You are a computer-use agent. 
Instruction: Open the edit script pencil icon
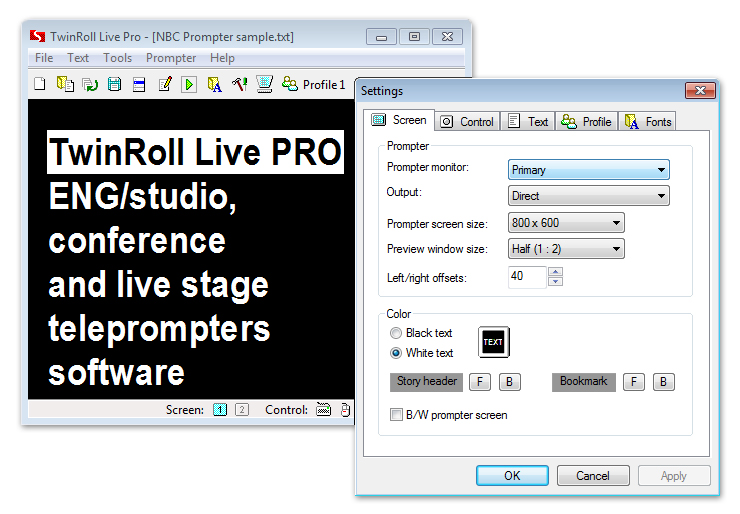click(165, 85)
